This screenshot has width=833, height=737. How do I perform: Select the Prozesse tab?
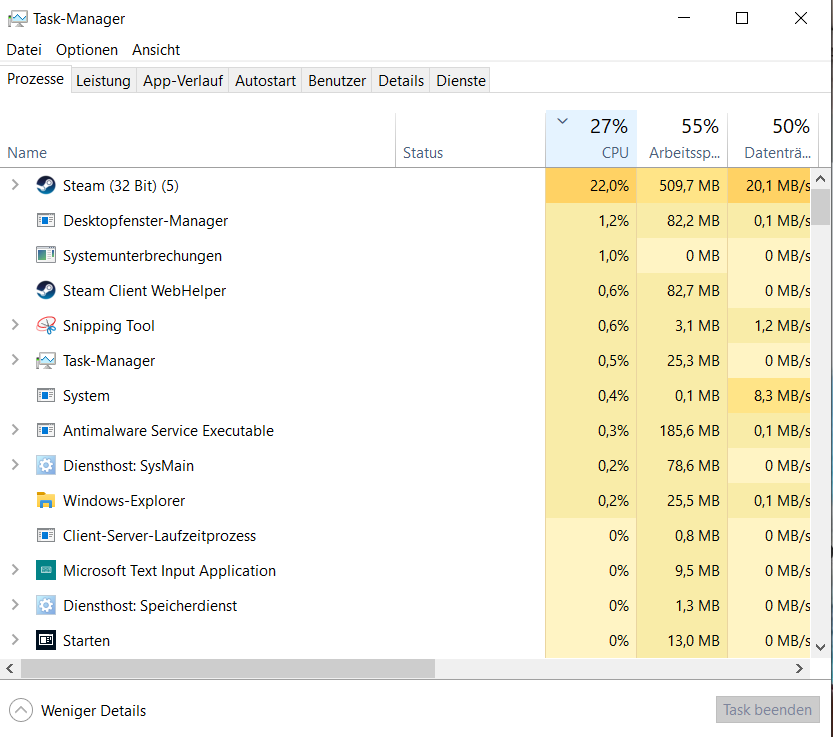[35, 79]
